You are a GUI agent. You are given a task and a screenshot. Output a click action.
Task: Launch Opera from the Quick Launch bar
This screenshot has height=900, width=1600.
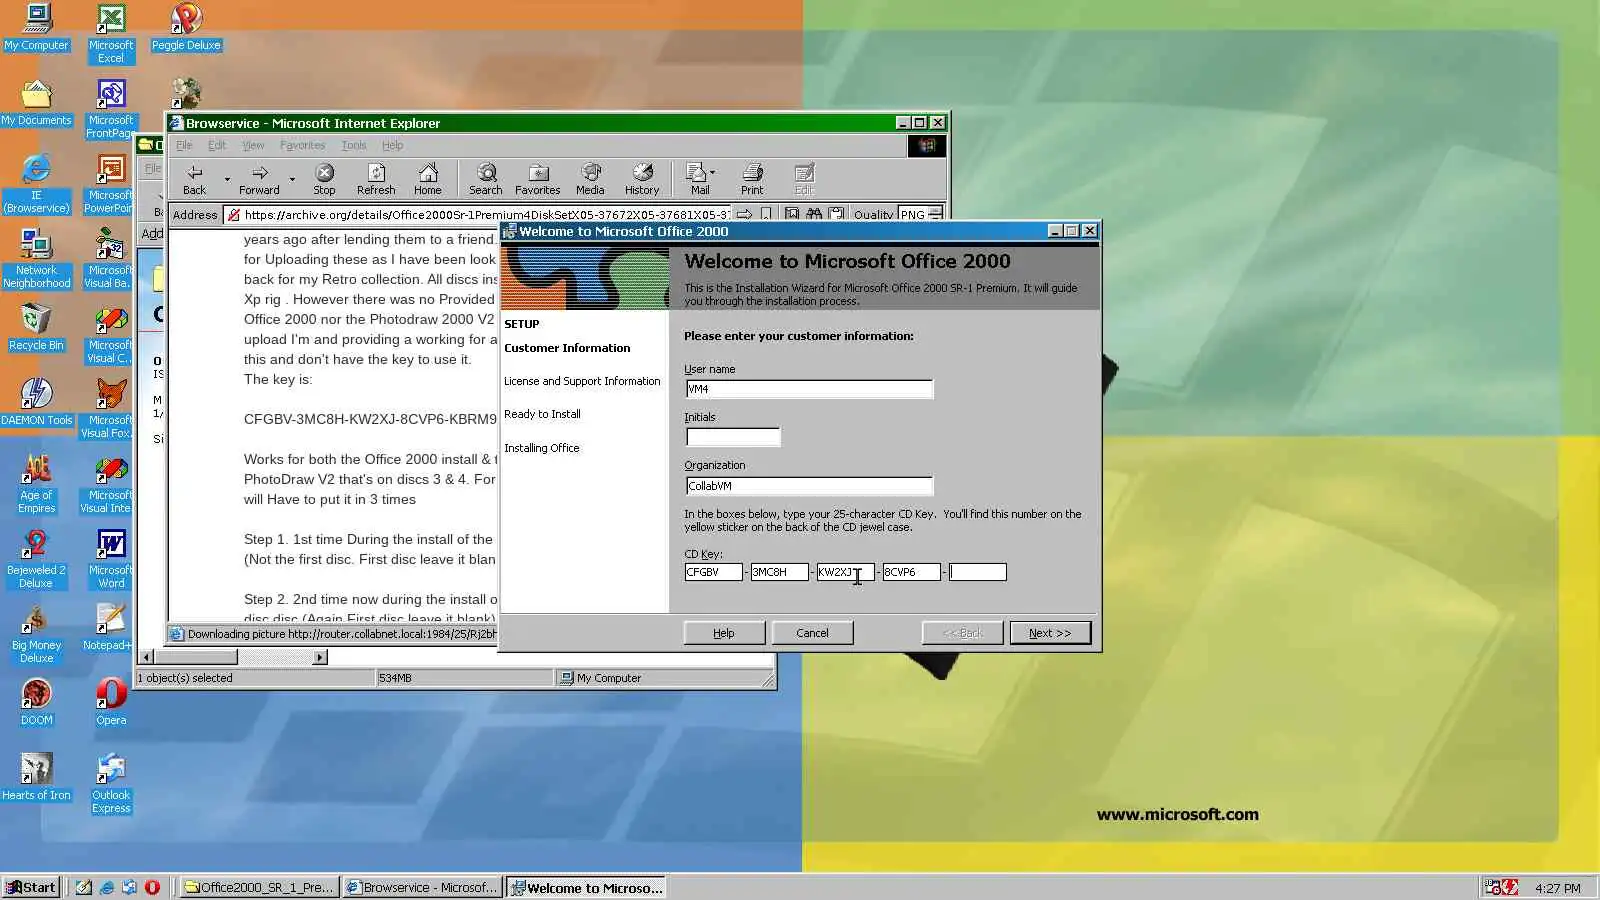152,887
